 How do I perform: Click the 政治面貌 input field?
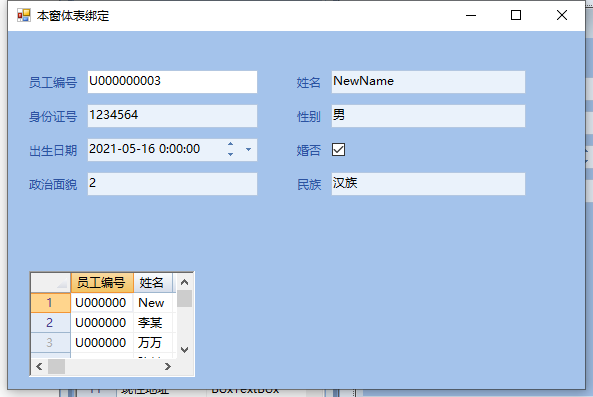[x=172, y=184]
